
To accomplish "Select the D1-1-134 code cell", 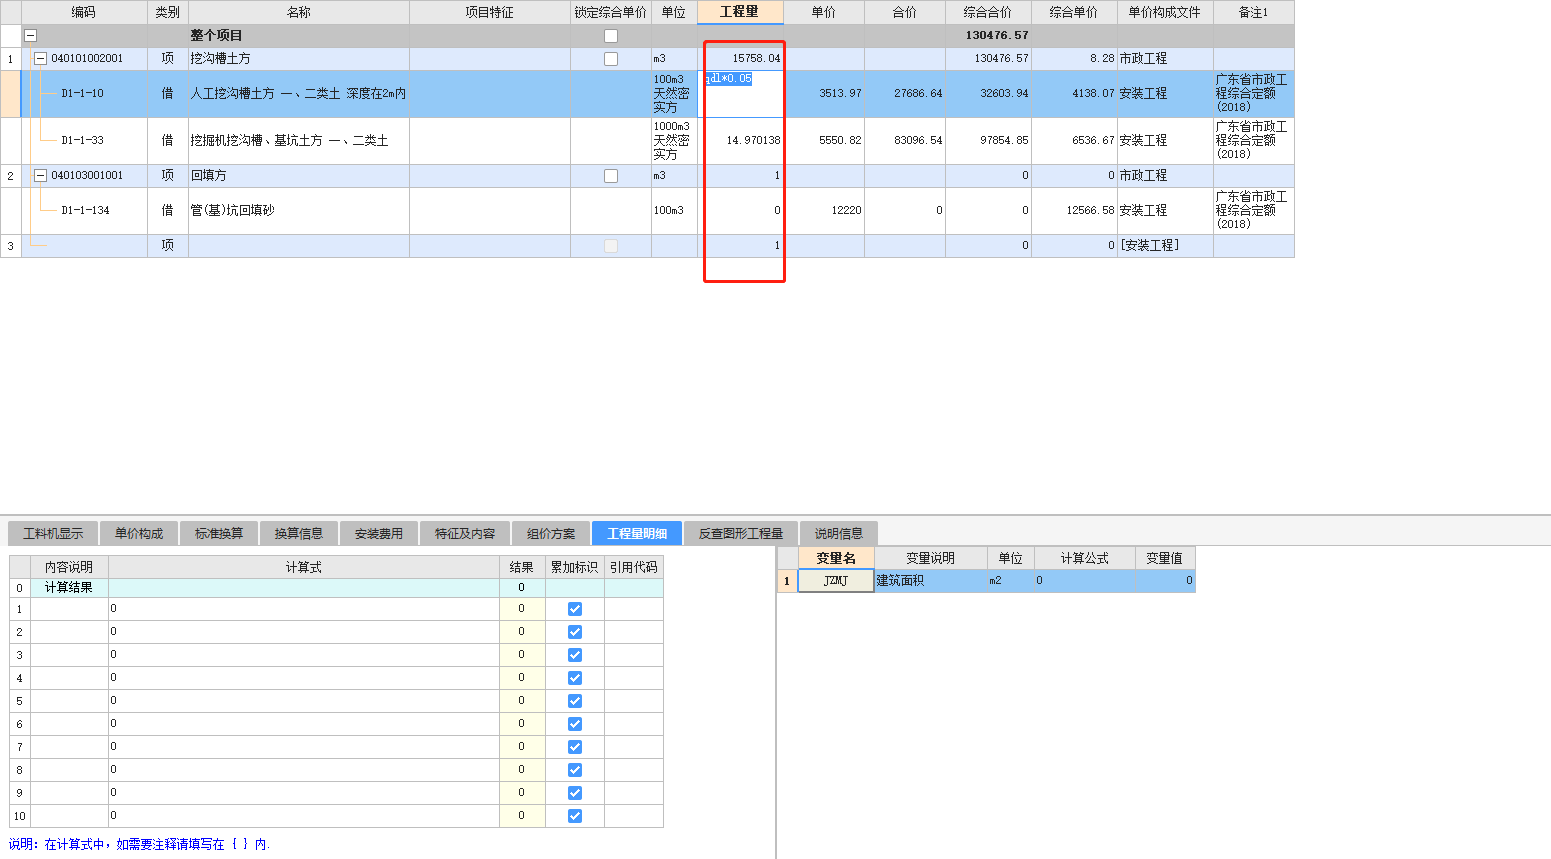I will pyautogui.click(x=85, y=211).
